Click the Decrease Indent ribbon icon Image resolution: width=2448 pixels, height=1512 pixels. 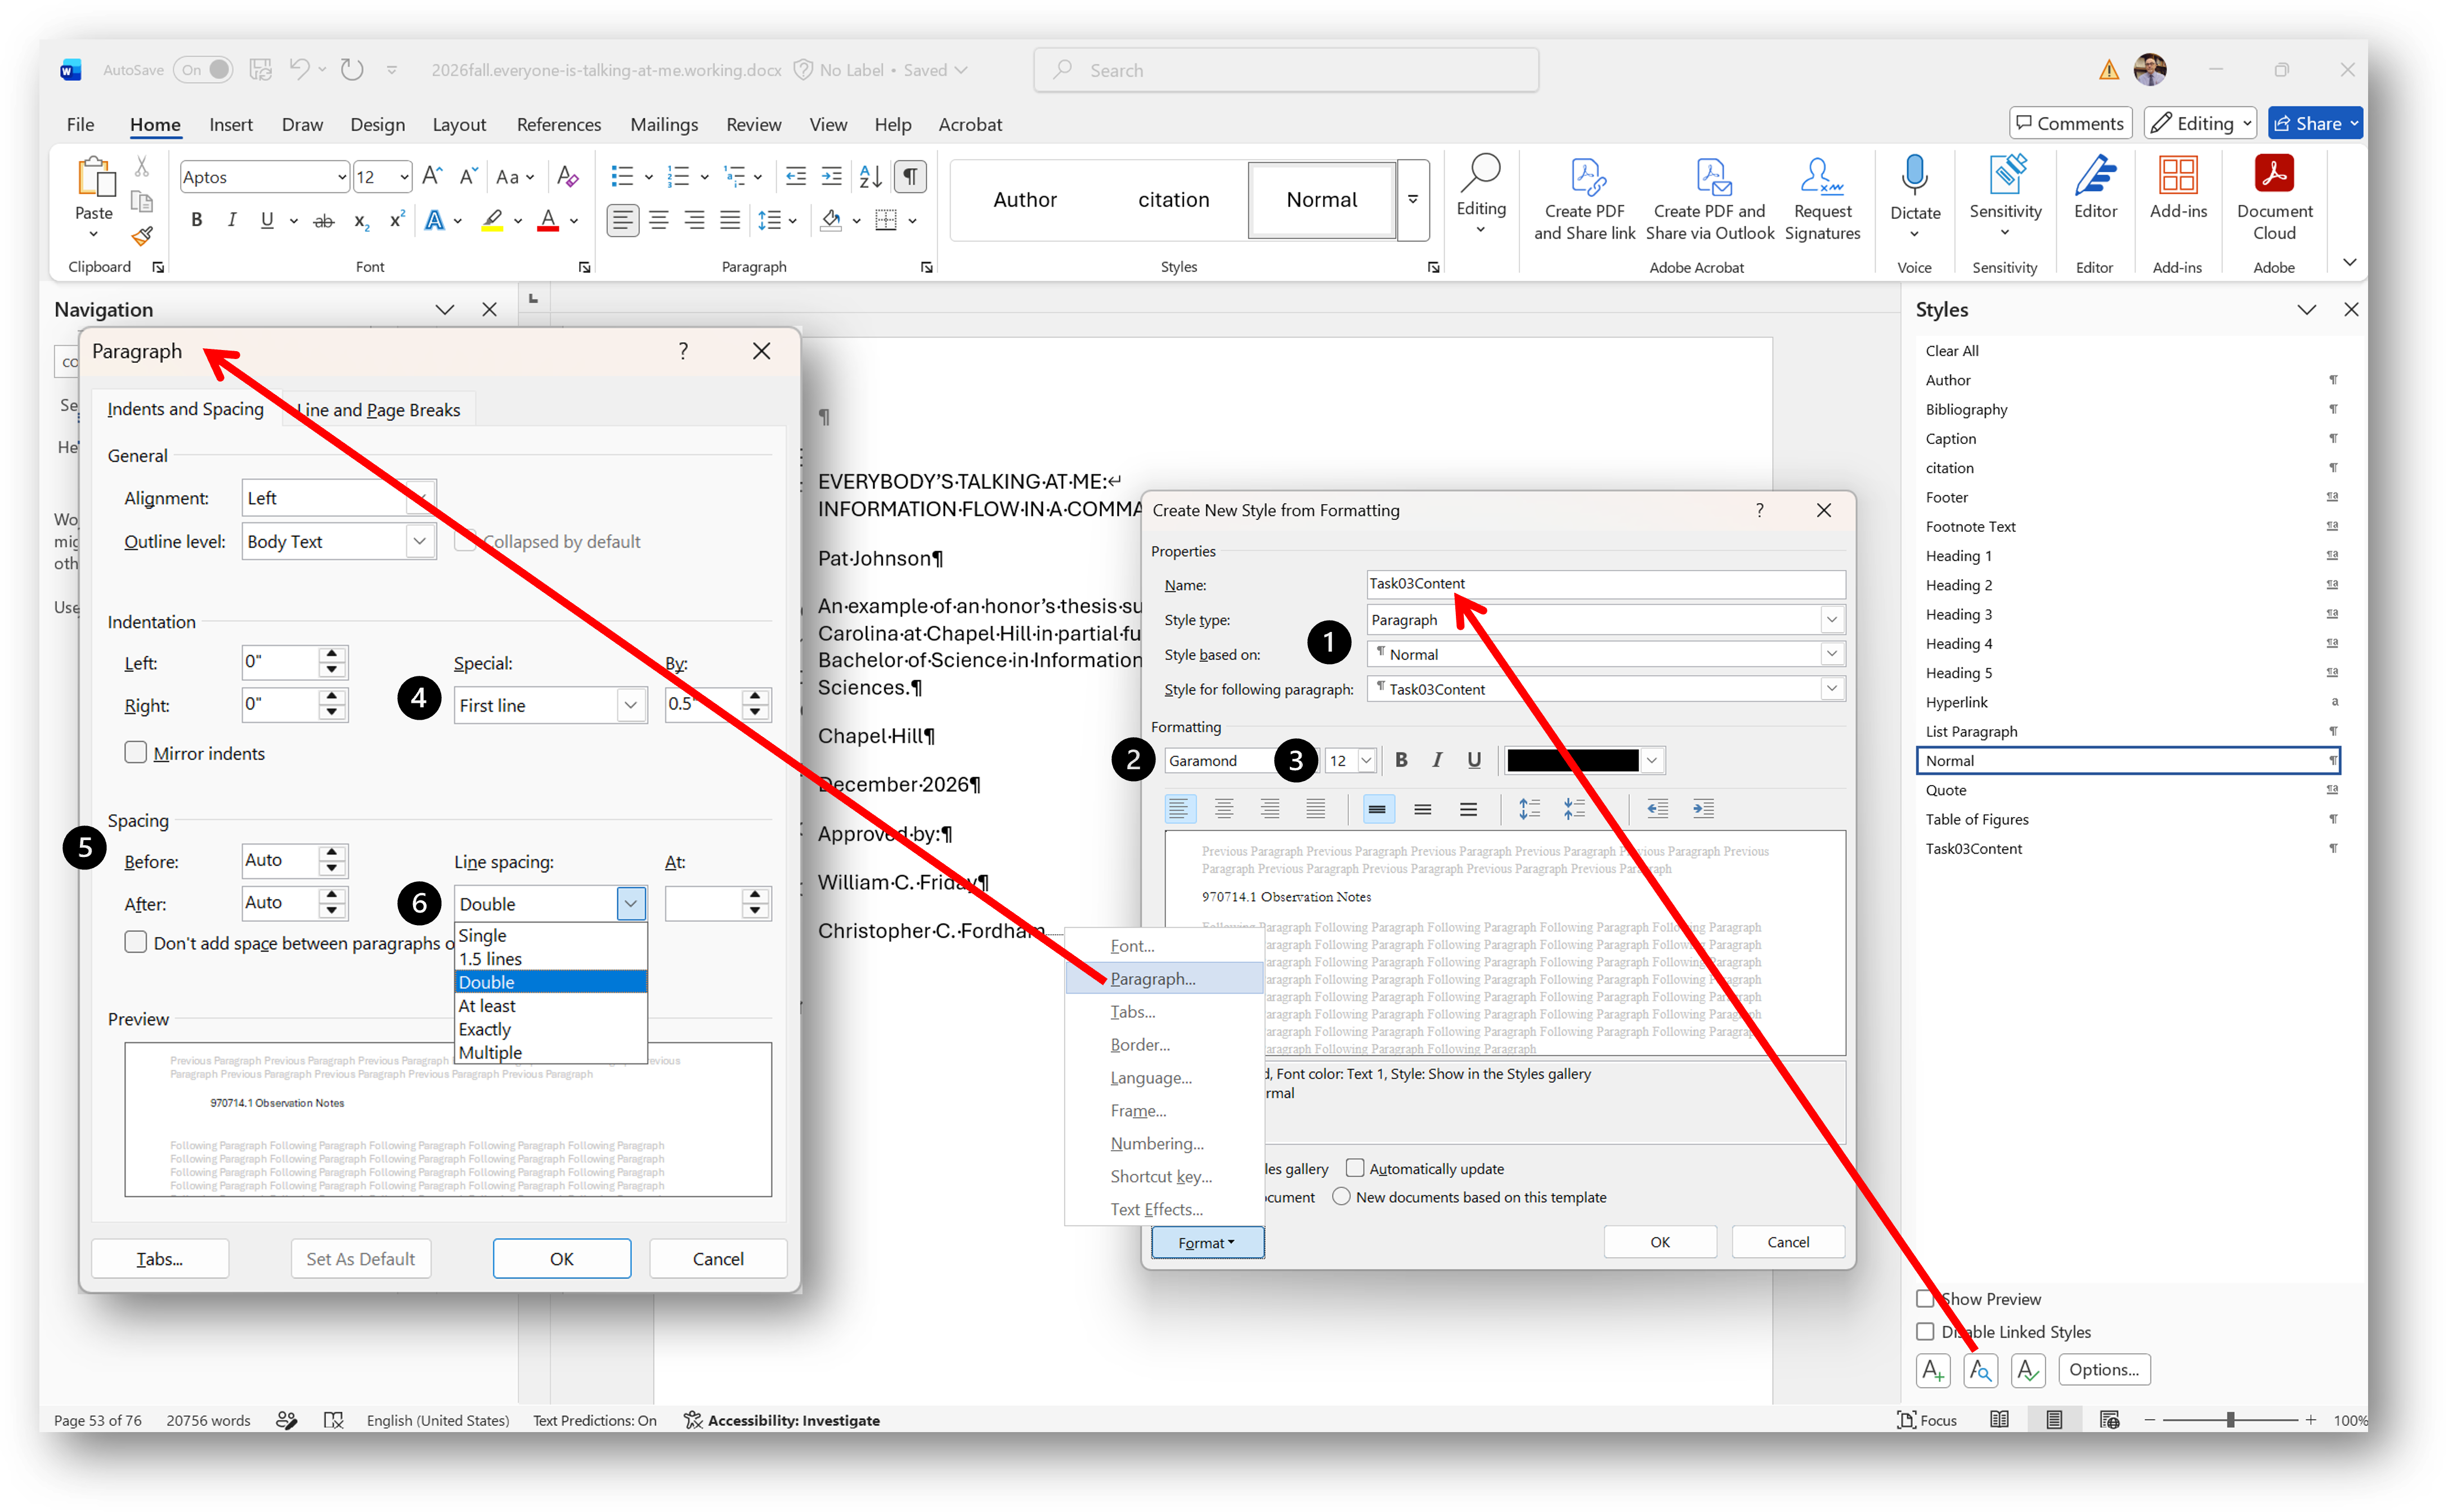(x=796, y=177)
